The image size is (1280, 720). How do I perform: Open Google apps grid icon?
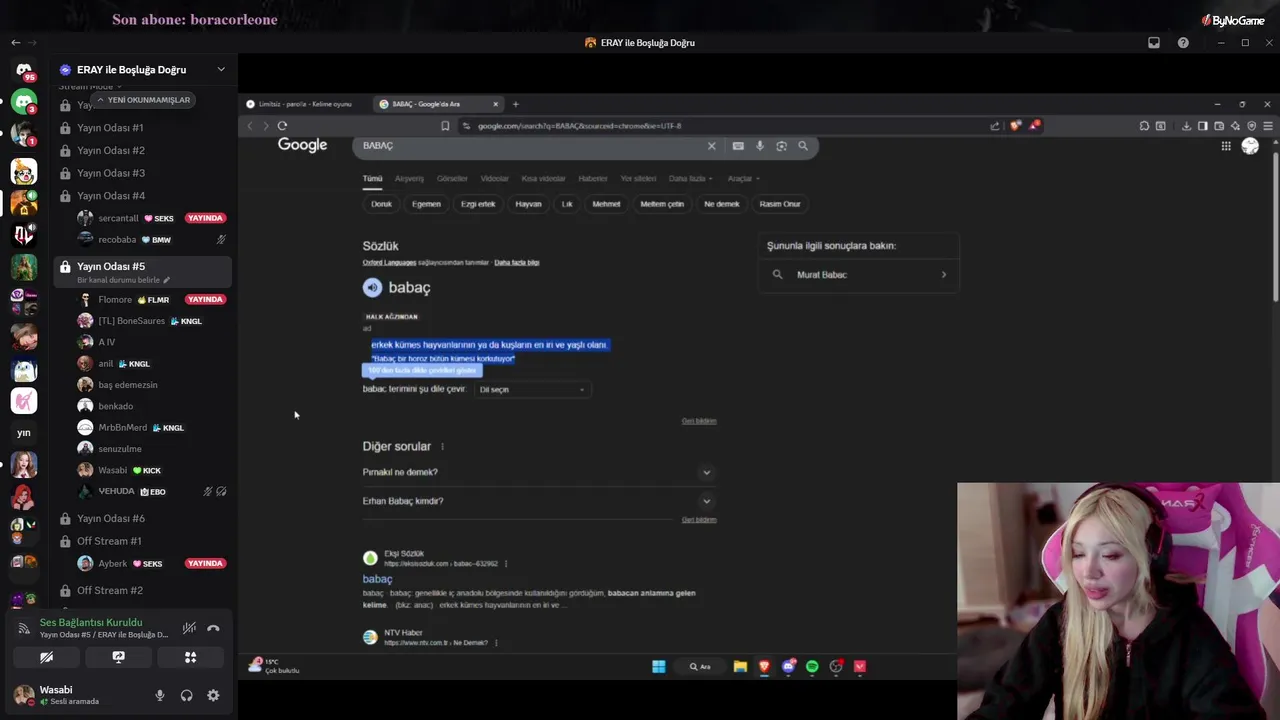(x=1226, y=146)
